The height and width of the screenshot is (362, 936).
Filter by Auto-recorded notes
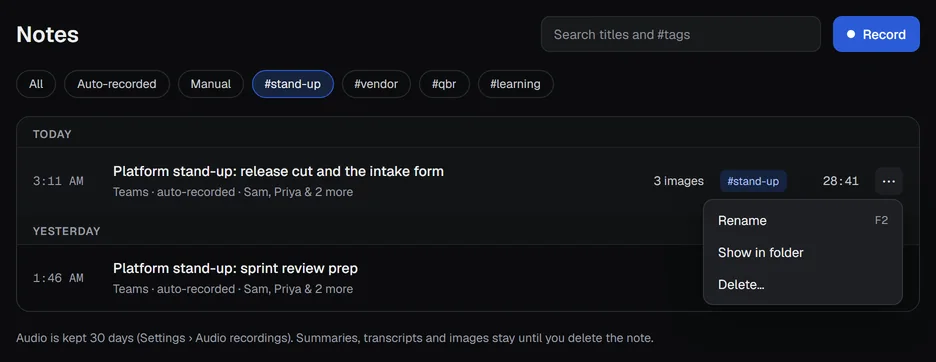click(x=117, y=84)
